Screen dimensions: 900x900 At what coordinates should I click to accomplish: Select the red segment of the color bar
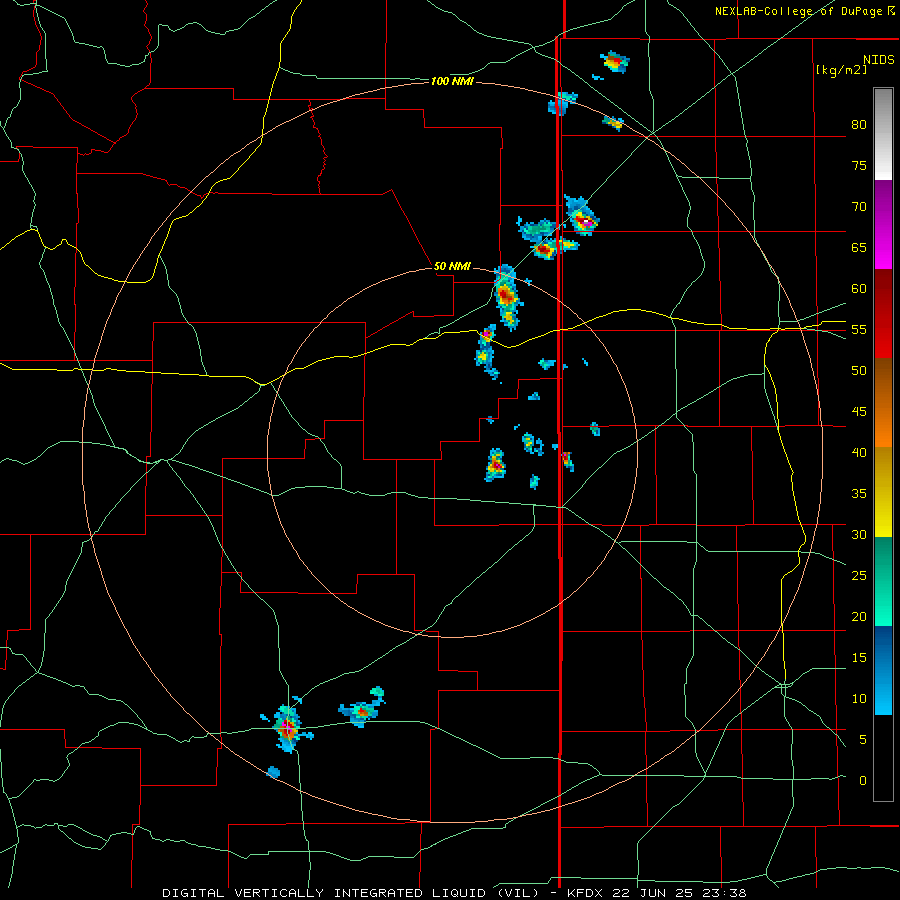point(883,314)
